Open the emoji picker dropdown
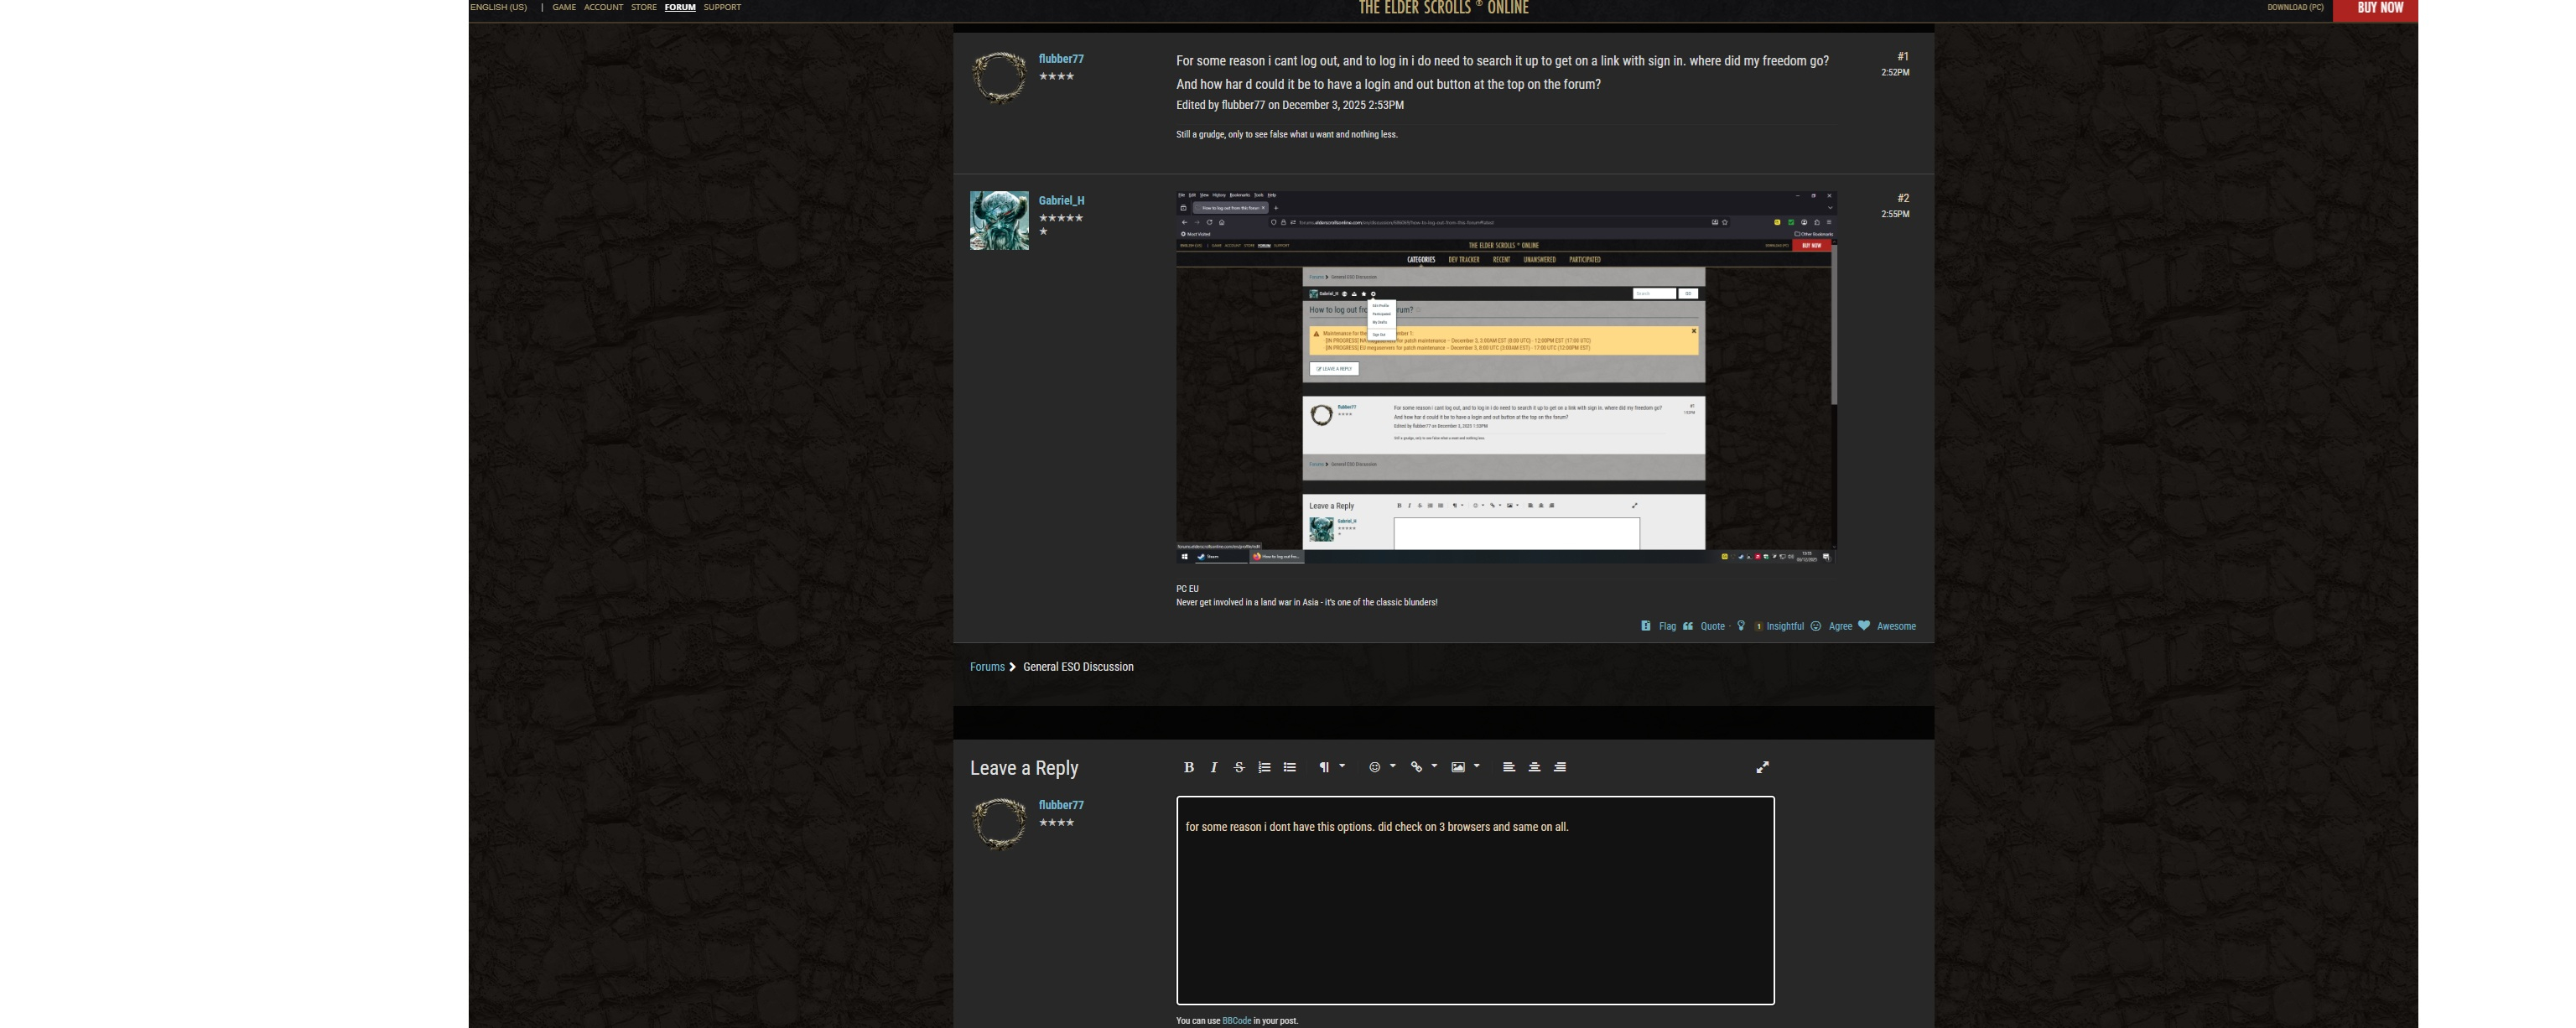Viewport: 2576px width, 1028px height. coord(1380,767)
